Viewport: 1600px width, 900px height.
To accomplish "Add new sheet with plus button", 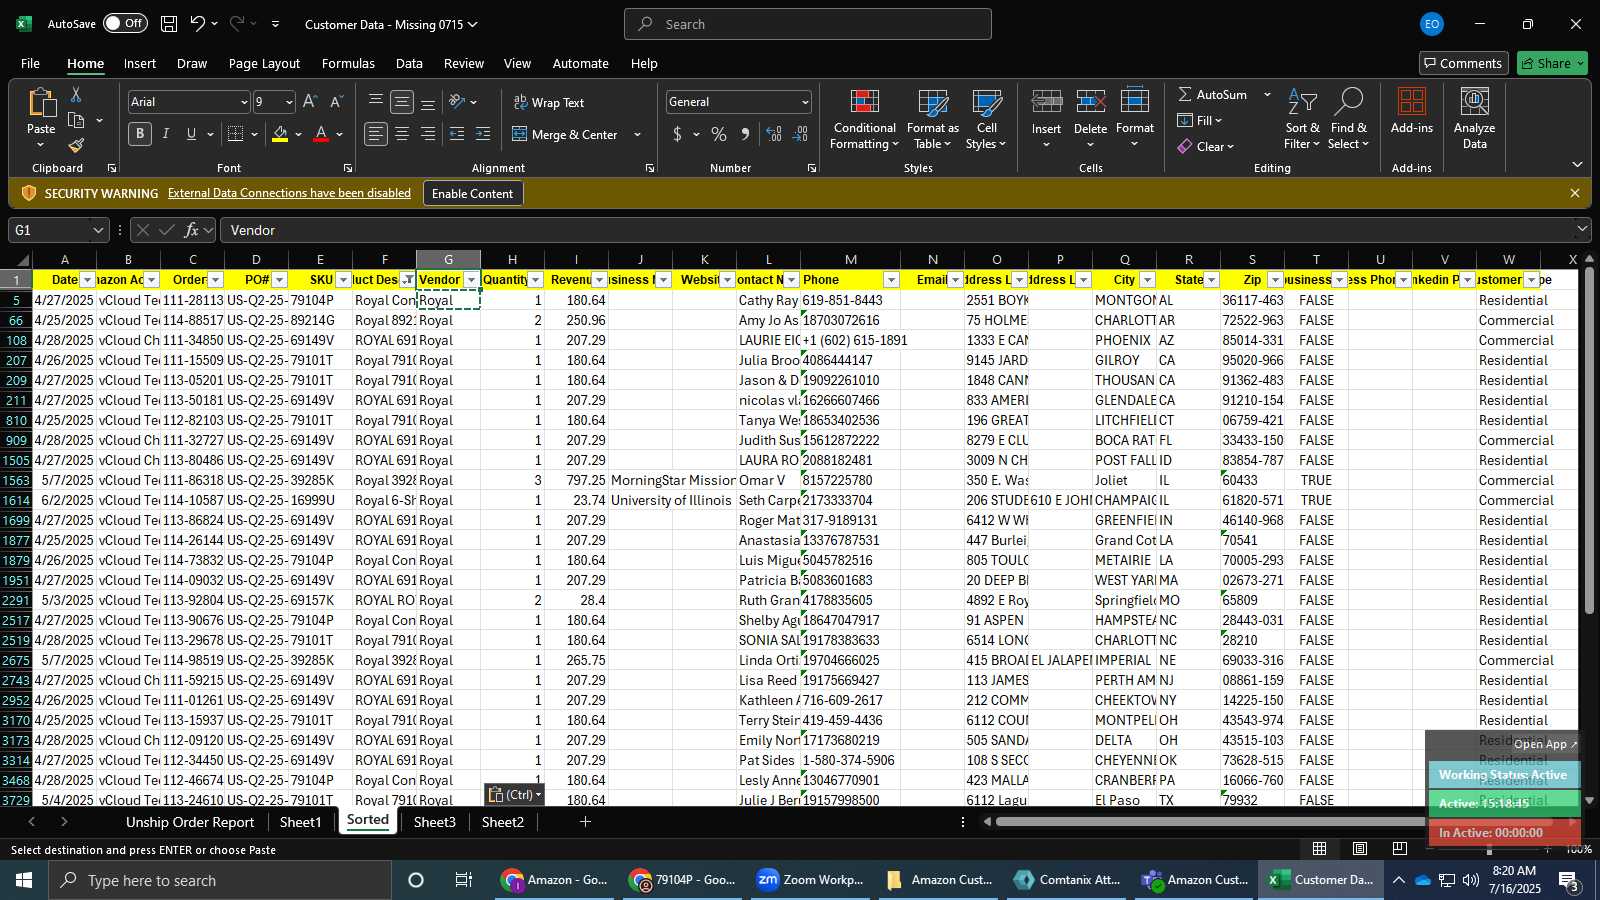I will 585,822.
